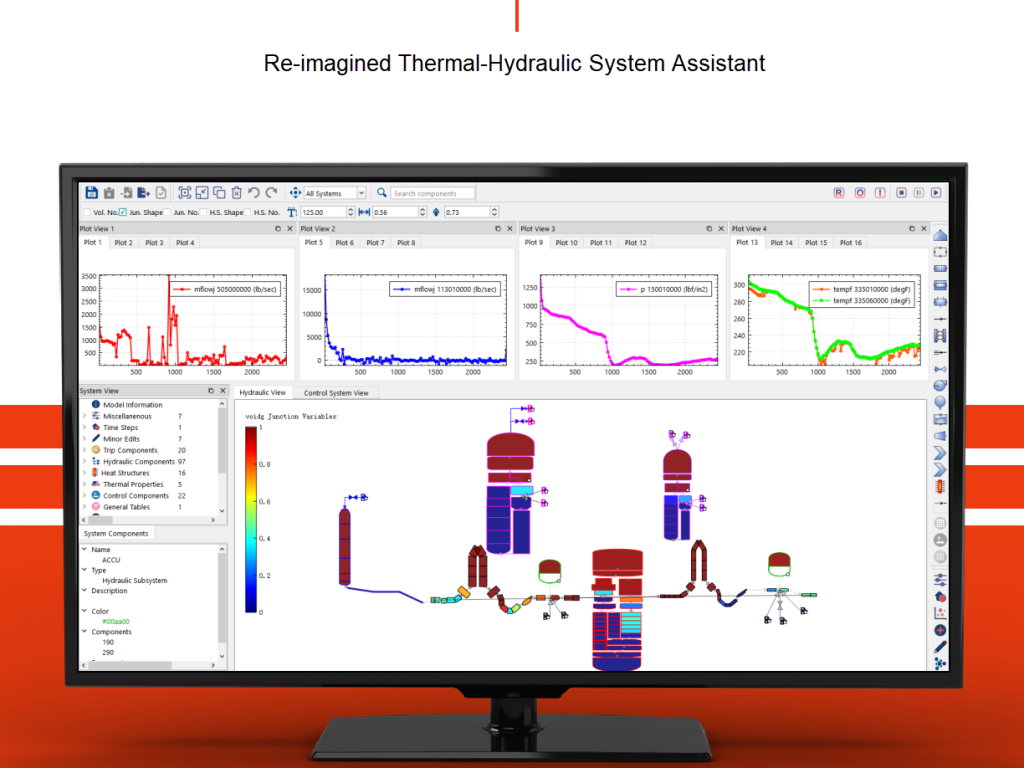Click the red stop icon in top-right toolbar
This screenshot has height=768, width=1024.
click(901, 193)
